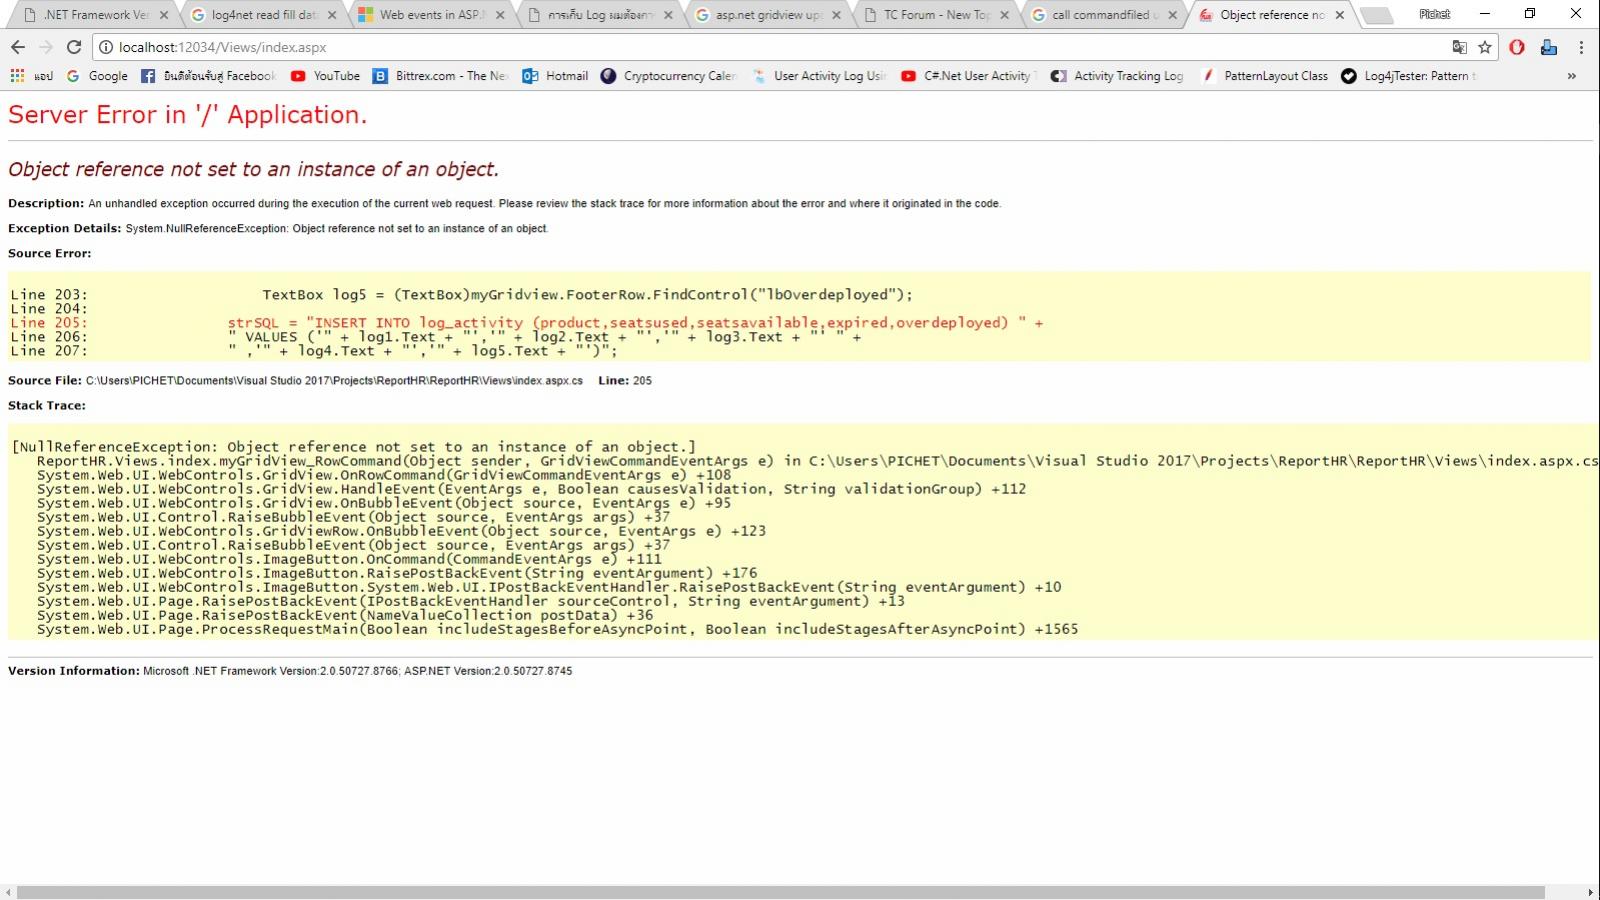Click the Google Translate icon in the address bar
This screenshot has width=1600, height=900.
point(1460,47)
